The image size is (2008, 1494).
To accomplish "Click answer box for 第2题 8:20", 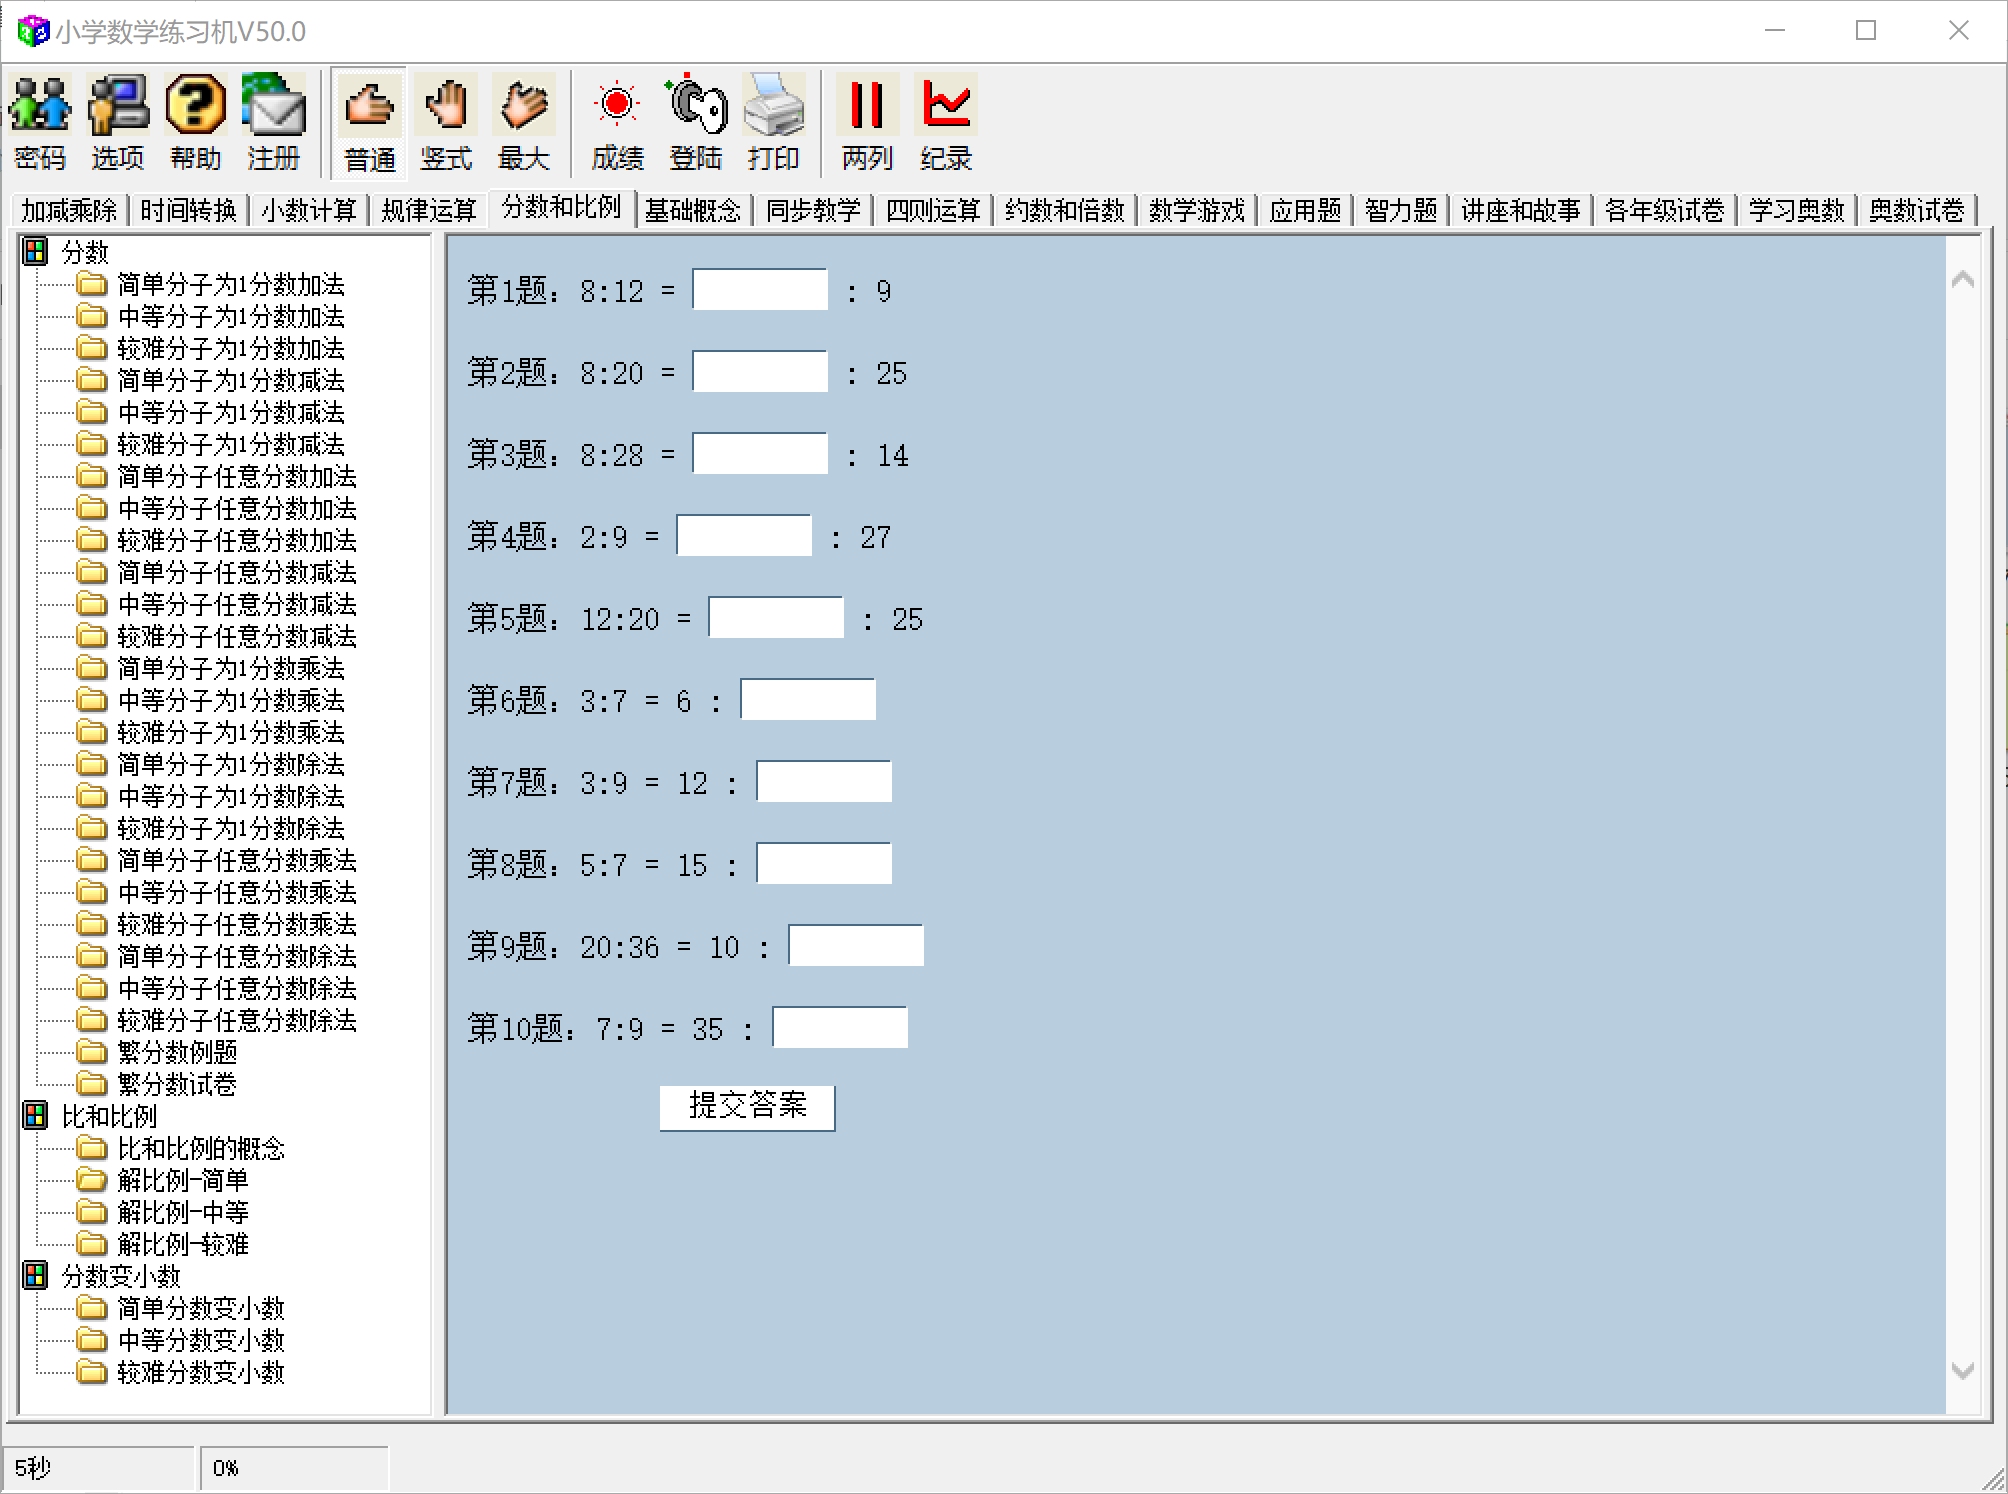I will pos(760,372).
